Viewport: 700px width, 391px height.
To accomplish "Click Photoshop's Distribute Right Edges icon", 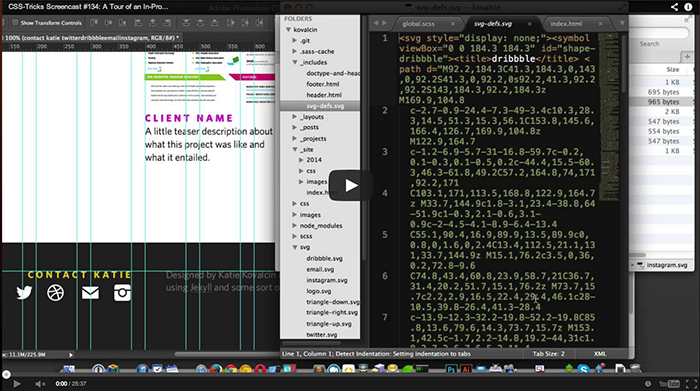I will [x=259, y=22].
